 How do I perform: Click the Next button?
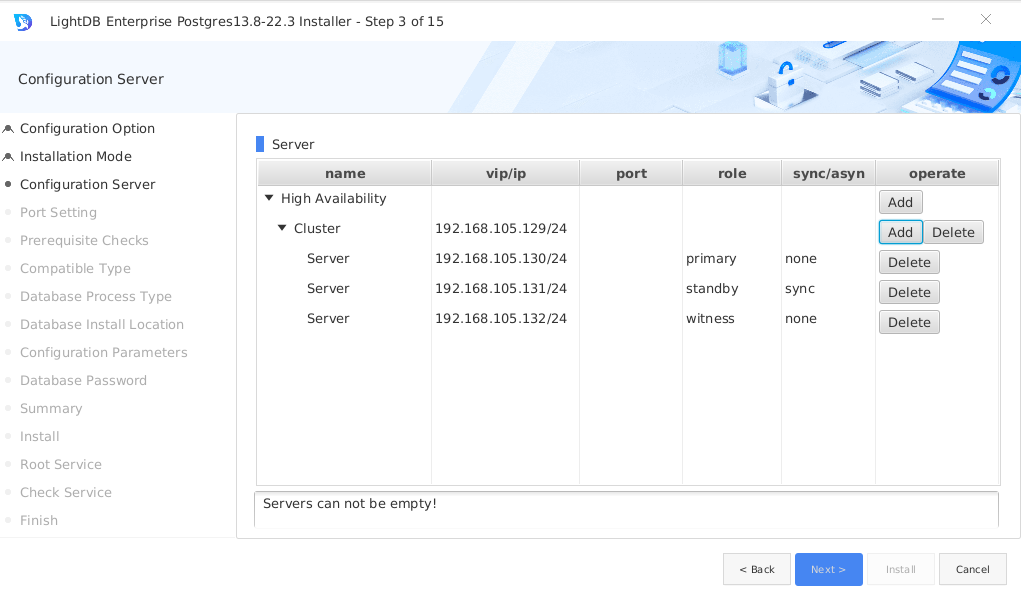coord(828,569)
